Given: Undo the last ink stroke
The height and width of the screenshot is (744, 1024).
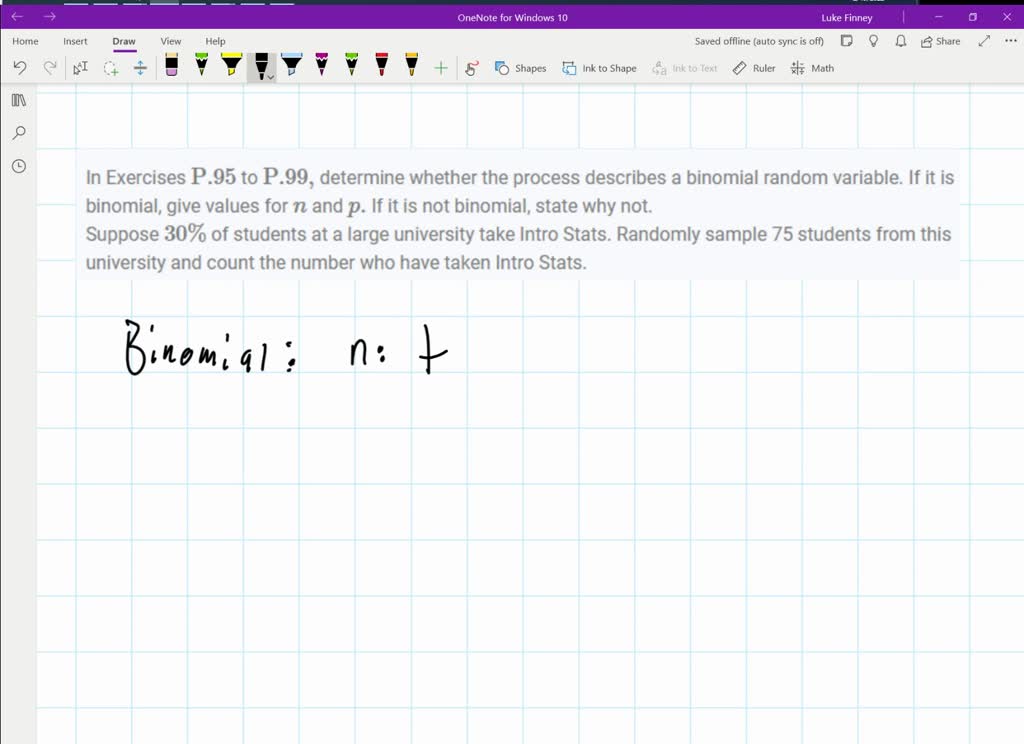Looking at the screenshot, I should pyautogui.click(x=20, y=67).
